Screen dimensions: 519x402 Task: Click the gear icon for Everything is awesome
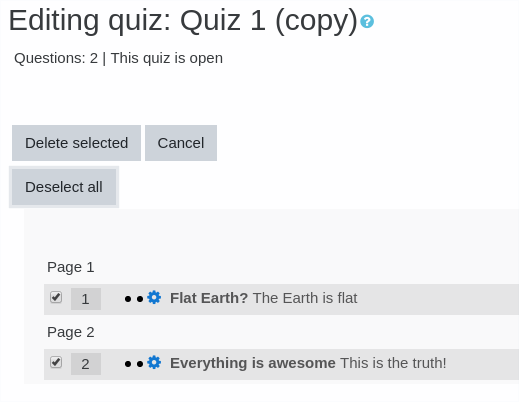pos(154,362)
